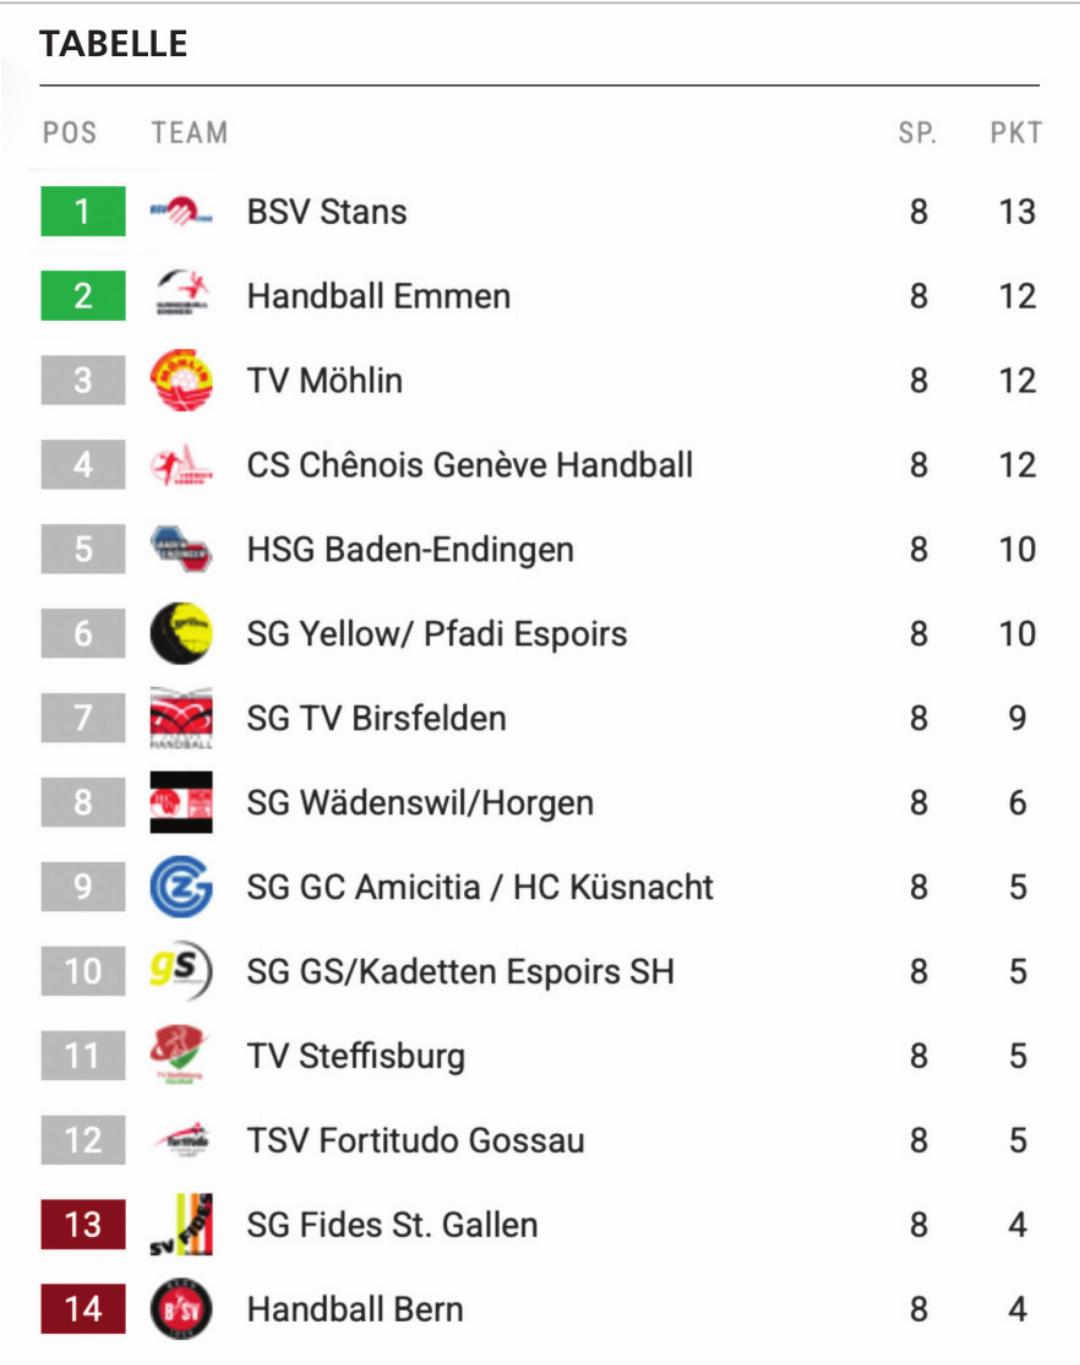Screen dimensions: 1080x1365
Task: Click the blue GC Amicitia logo
Action: (181, 887)
